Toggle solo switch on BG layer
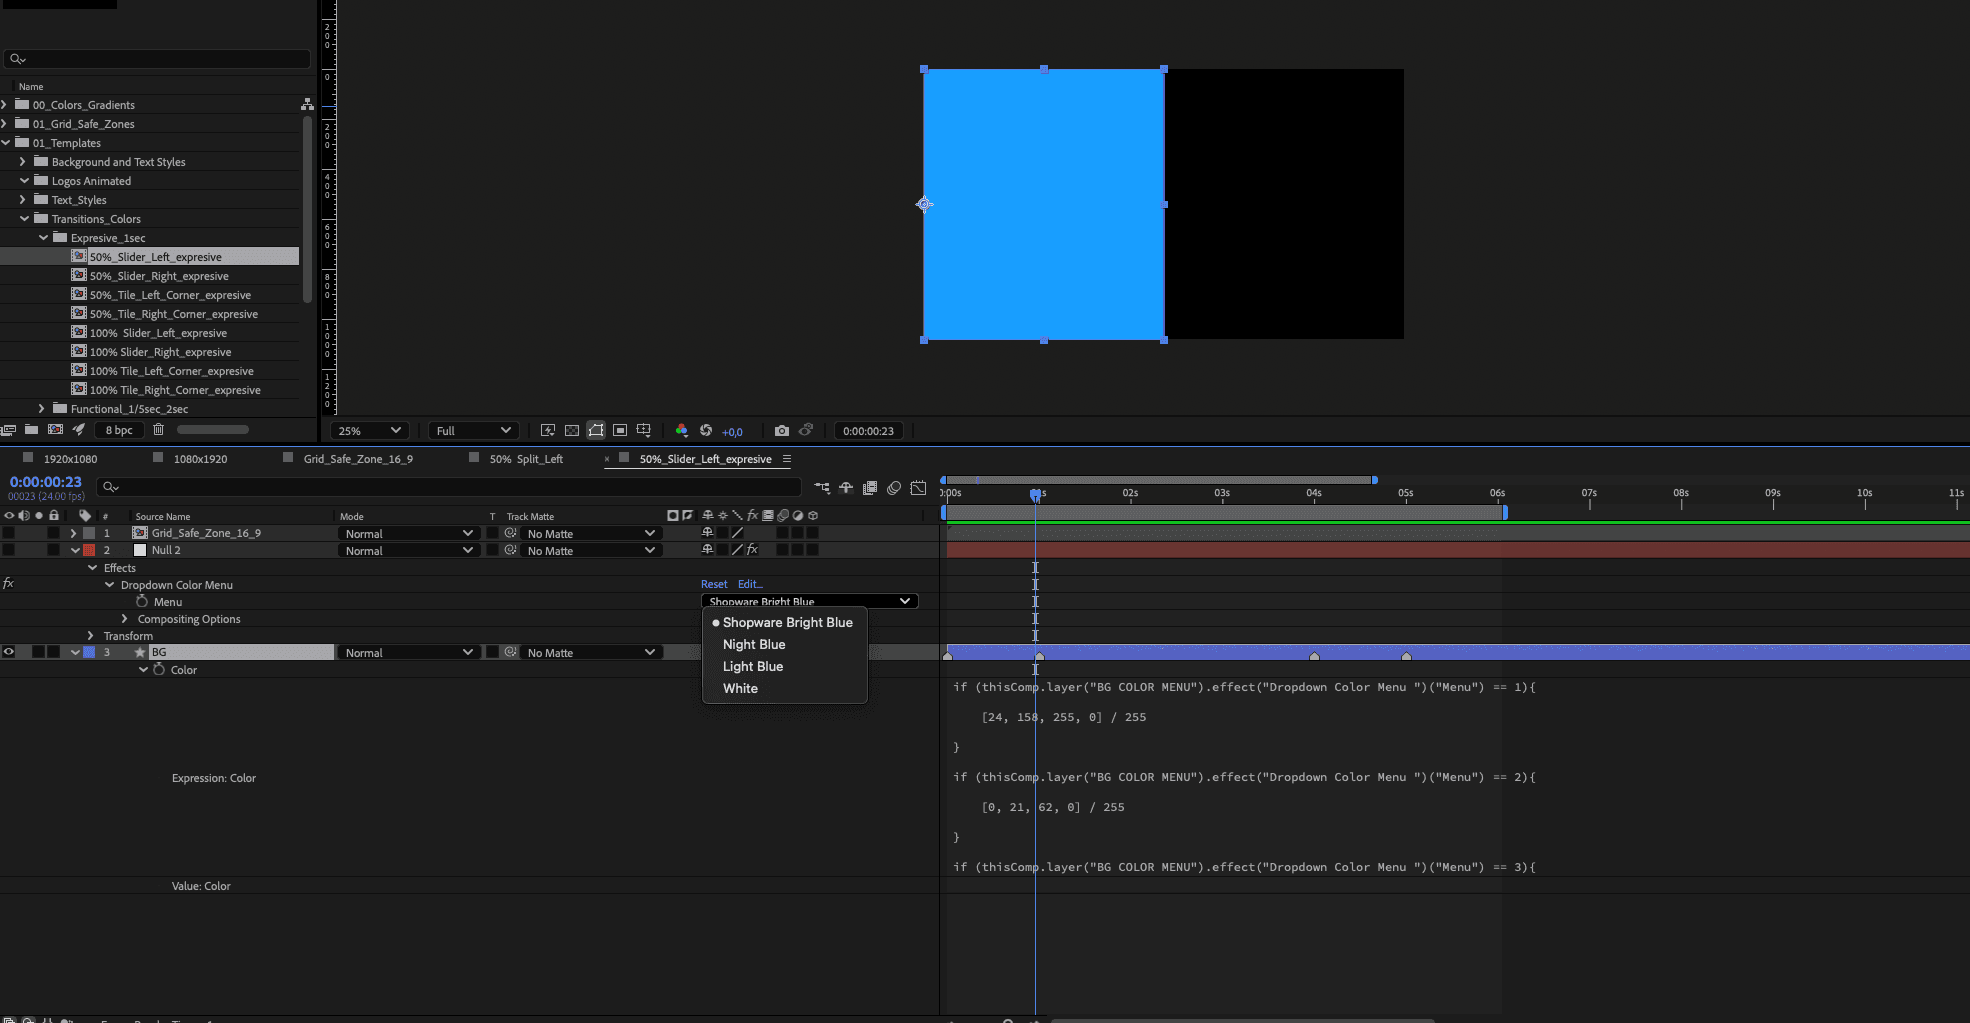This screenshot has height=1023, width=1970. click(x=39, y=652)
